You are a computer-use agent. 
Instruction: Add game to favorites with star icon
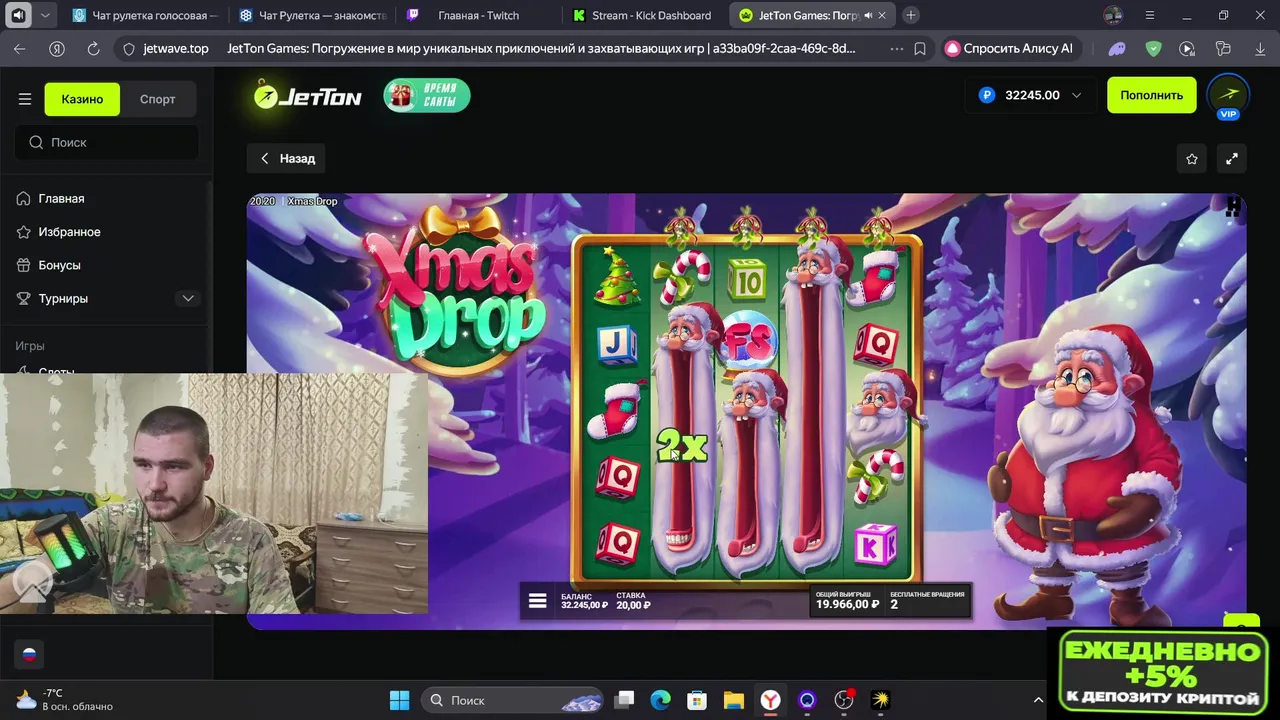[1192, 158]
